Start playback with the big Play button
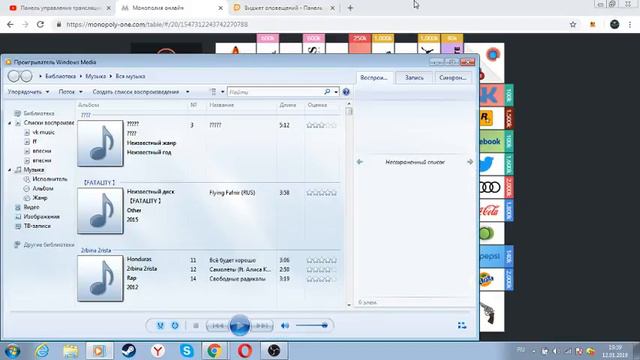The height and width of the screenshot is (360, 640). click(240, 325)
